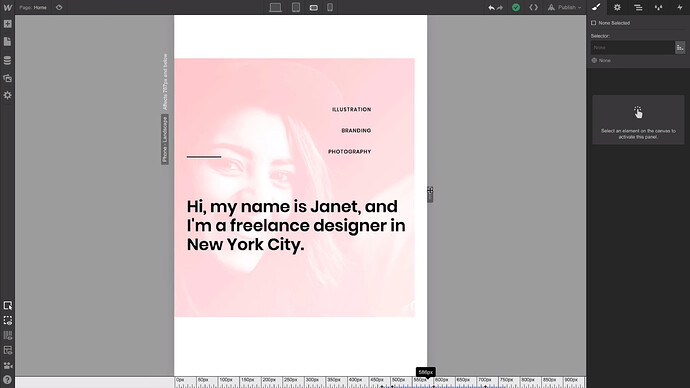Switch to Phone Portrait breakpoint
690x388 pixels.
(x=330, y=7)
